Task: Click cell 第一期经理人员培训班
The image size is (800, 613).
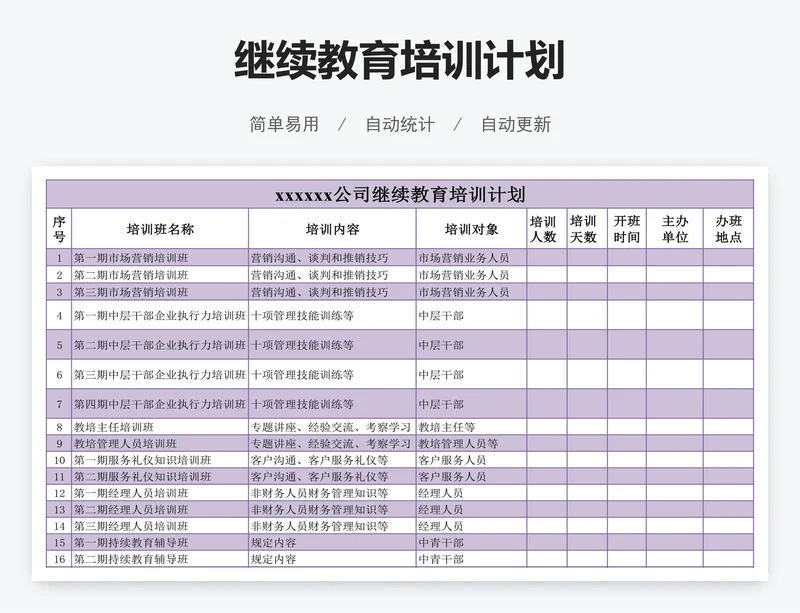Action: (160, 493)
